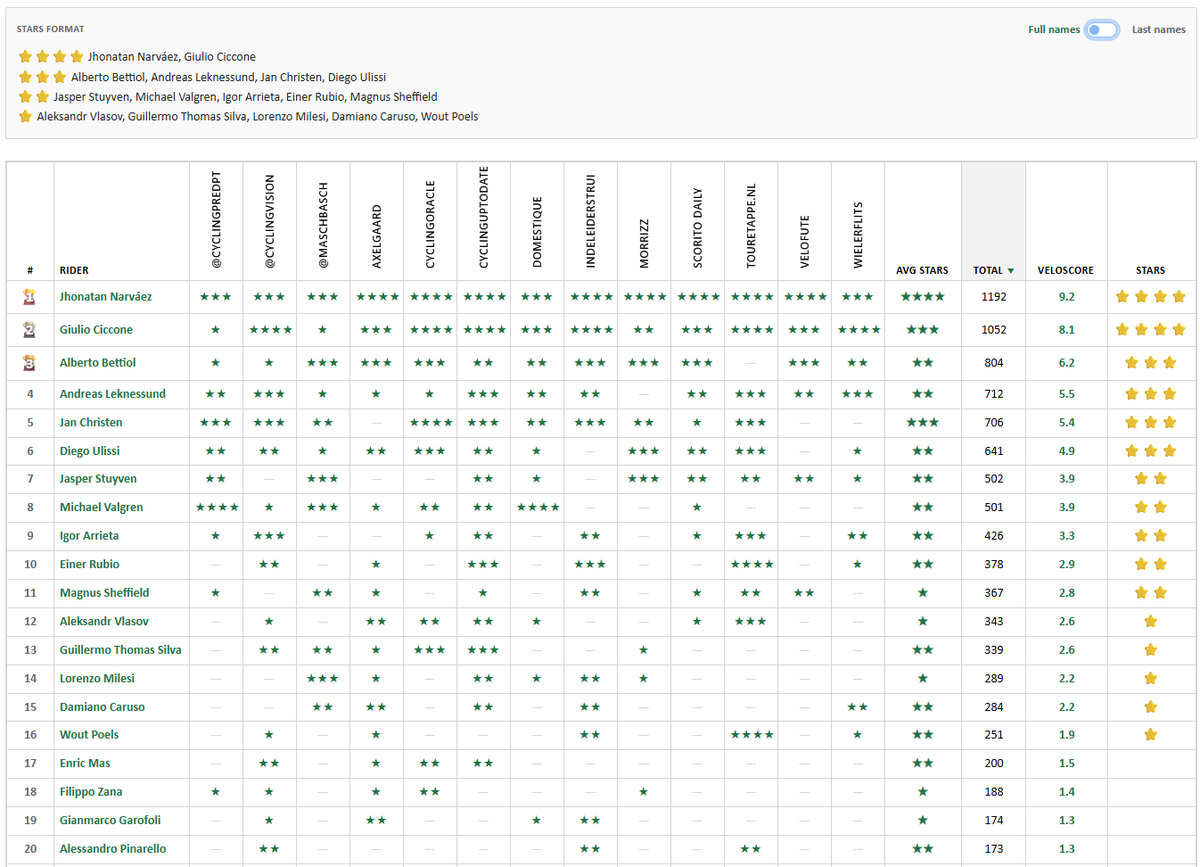Open rider Michael Valgren in table

tap(101, 507)
